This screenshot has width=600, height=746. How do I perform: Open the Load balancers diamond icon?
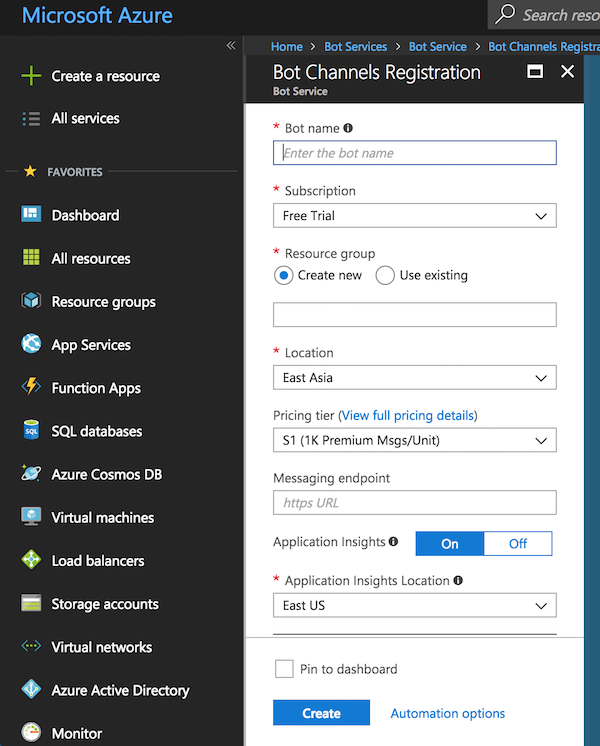pyautogui.click(x=31, y=560)
